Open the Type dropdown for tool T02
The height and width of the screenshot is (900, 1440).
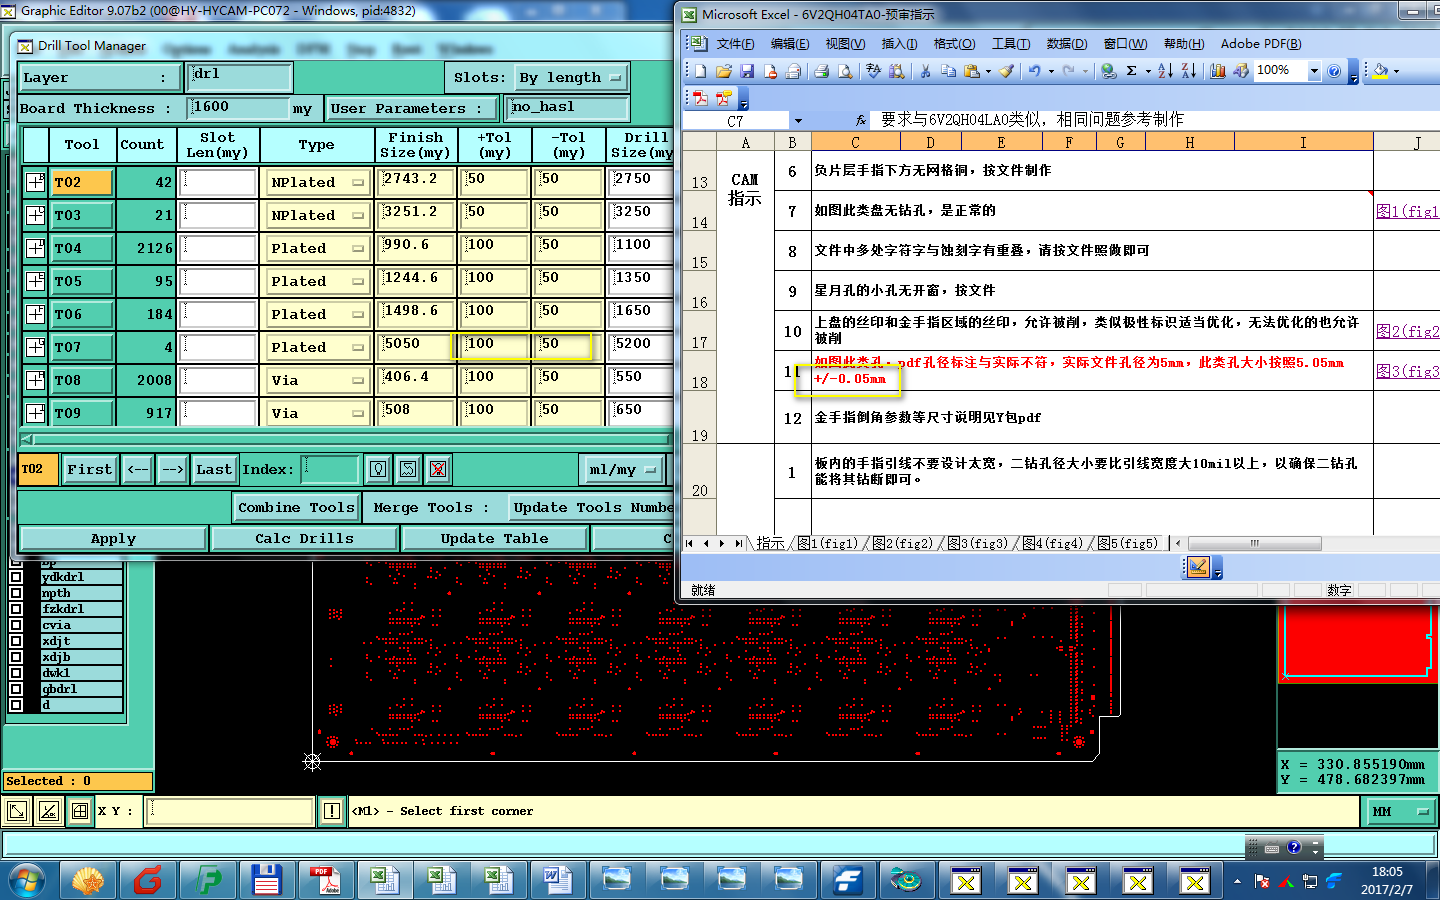[x=318, y=182]
